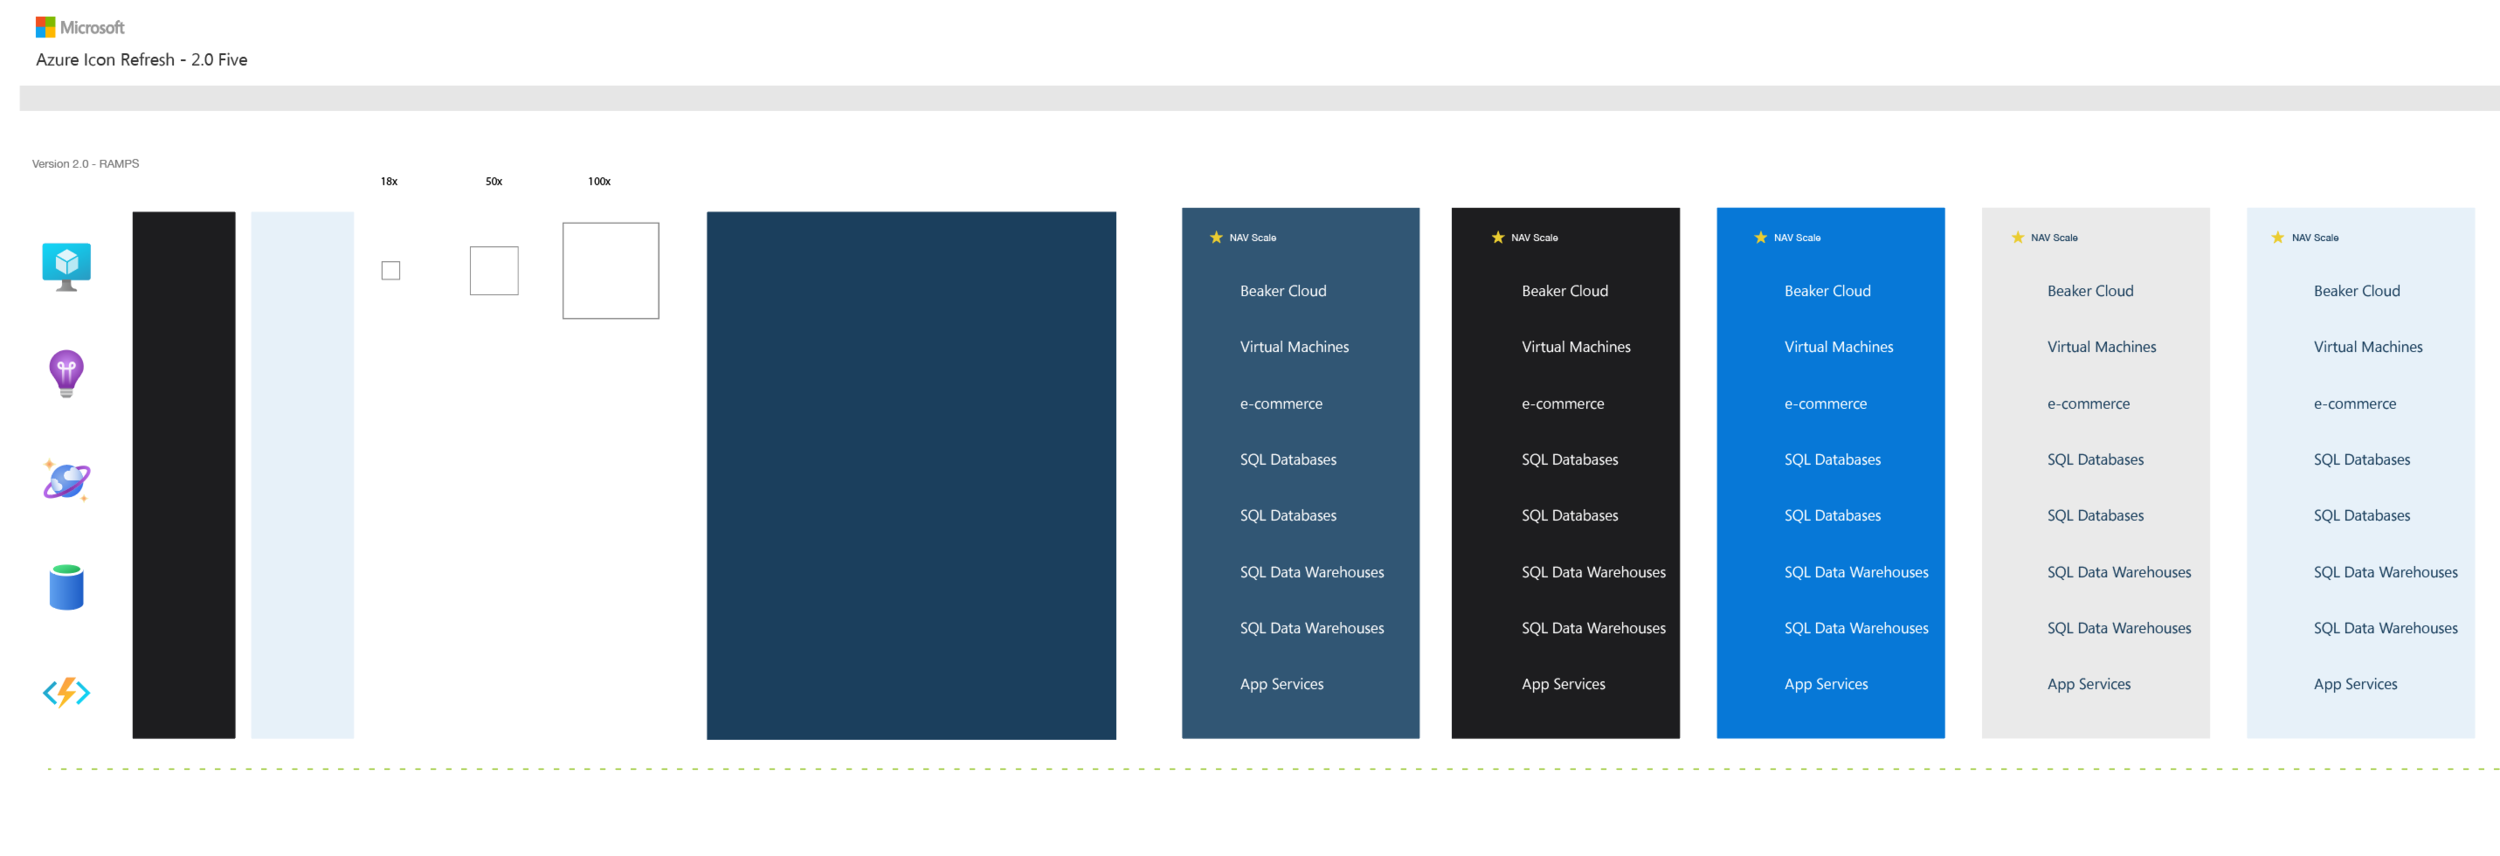Open Beaker Cloud in the bright blue panel
2500x856 pixels.
[1828, 291]
